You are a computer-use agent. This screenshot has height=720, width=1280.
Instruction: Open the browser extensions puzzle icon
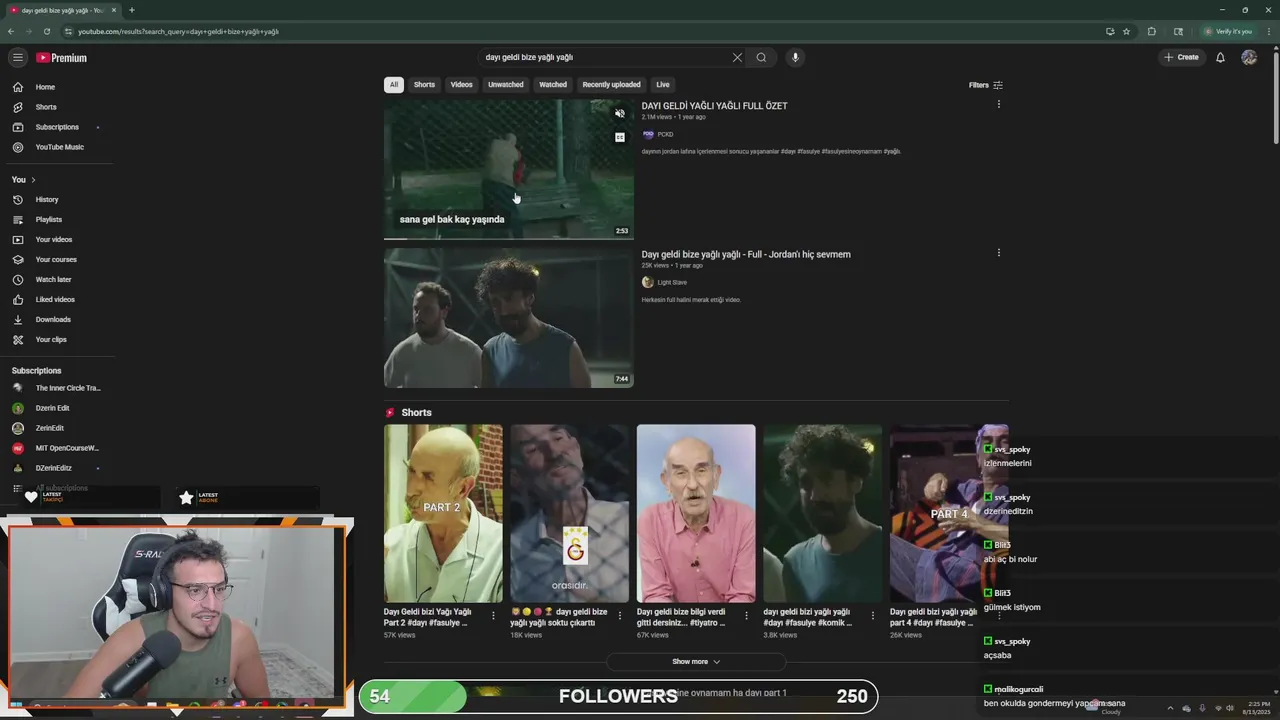1152,31
